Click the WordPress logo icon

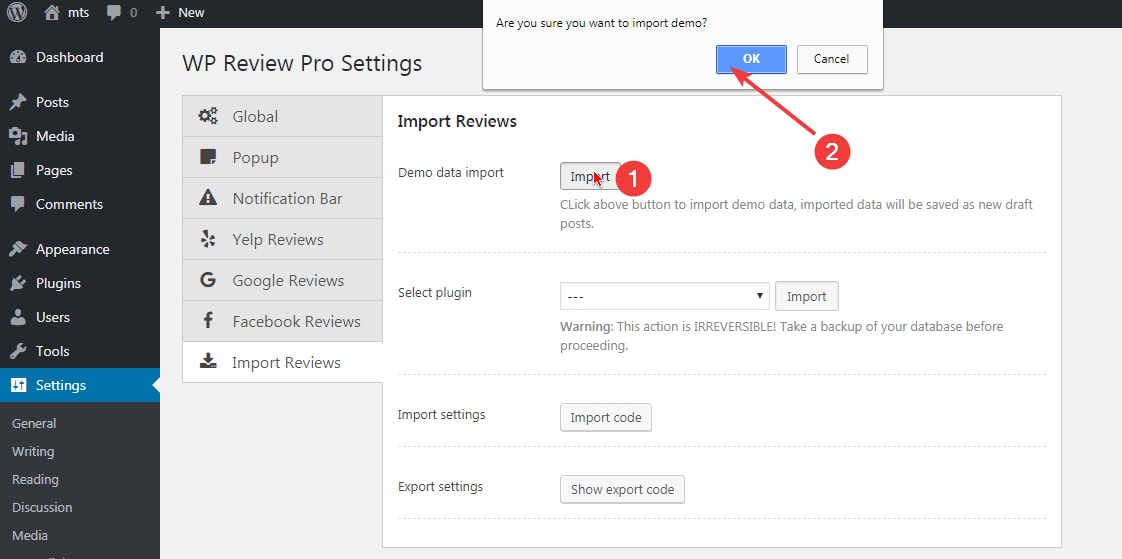click(x=17, y=12)
